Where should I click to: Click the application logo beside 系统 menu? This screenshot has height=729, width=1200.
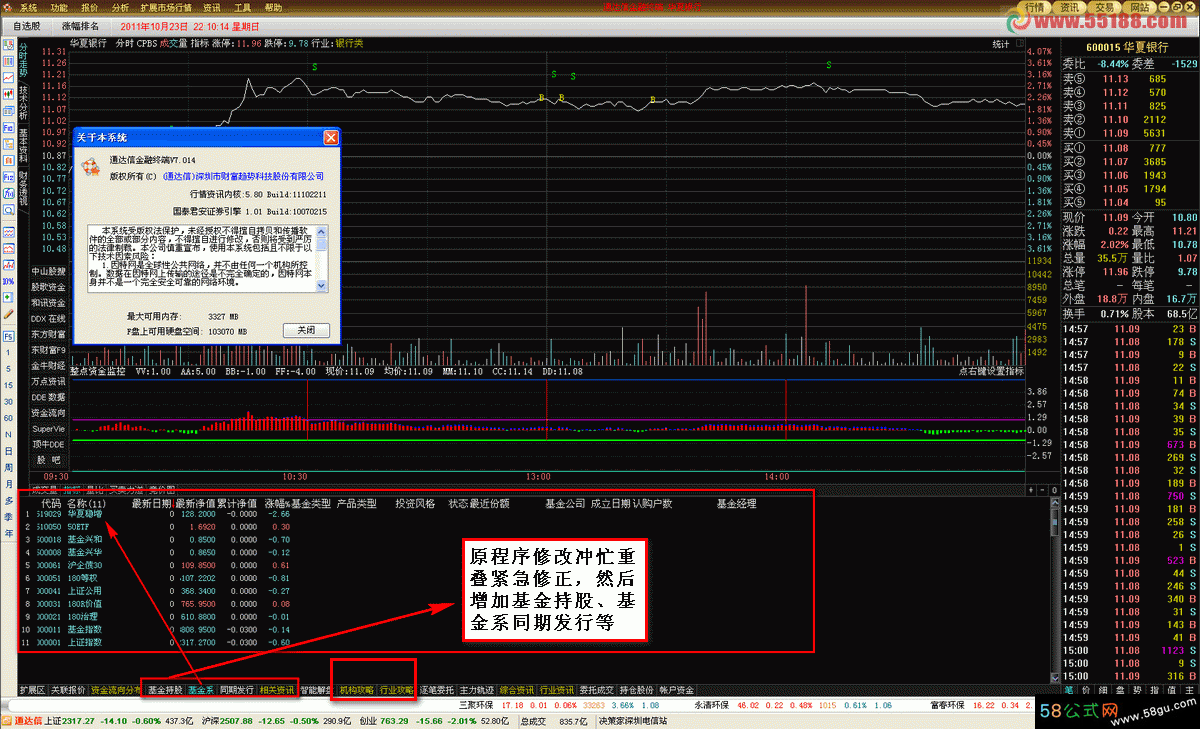8,7
